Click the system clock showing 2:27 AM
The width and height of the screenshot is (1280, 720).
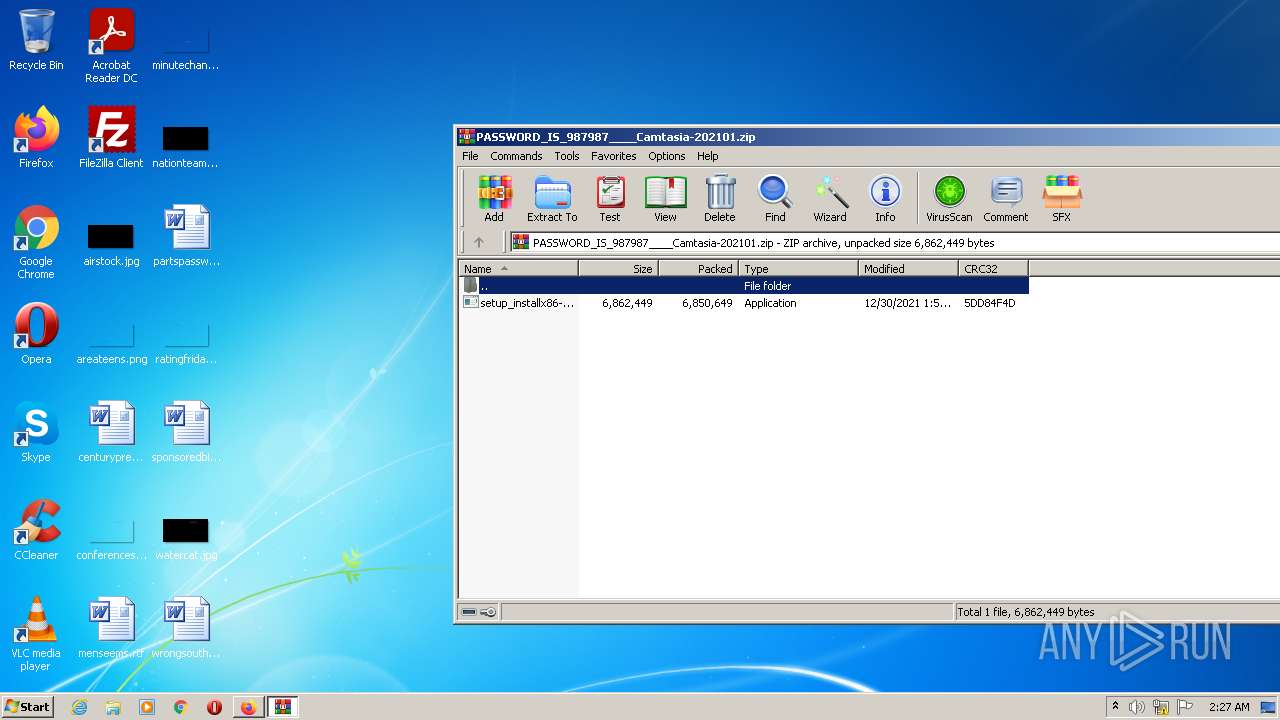(x=1229, y=707)
